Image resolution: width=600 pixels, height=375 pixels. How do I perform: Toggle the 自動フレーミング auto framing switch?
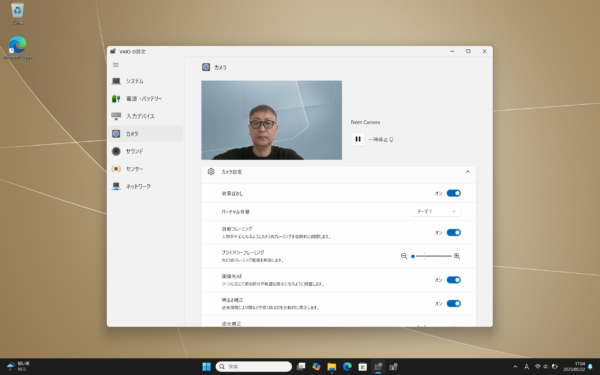click(453, 233)
